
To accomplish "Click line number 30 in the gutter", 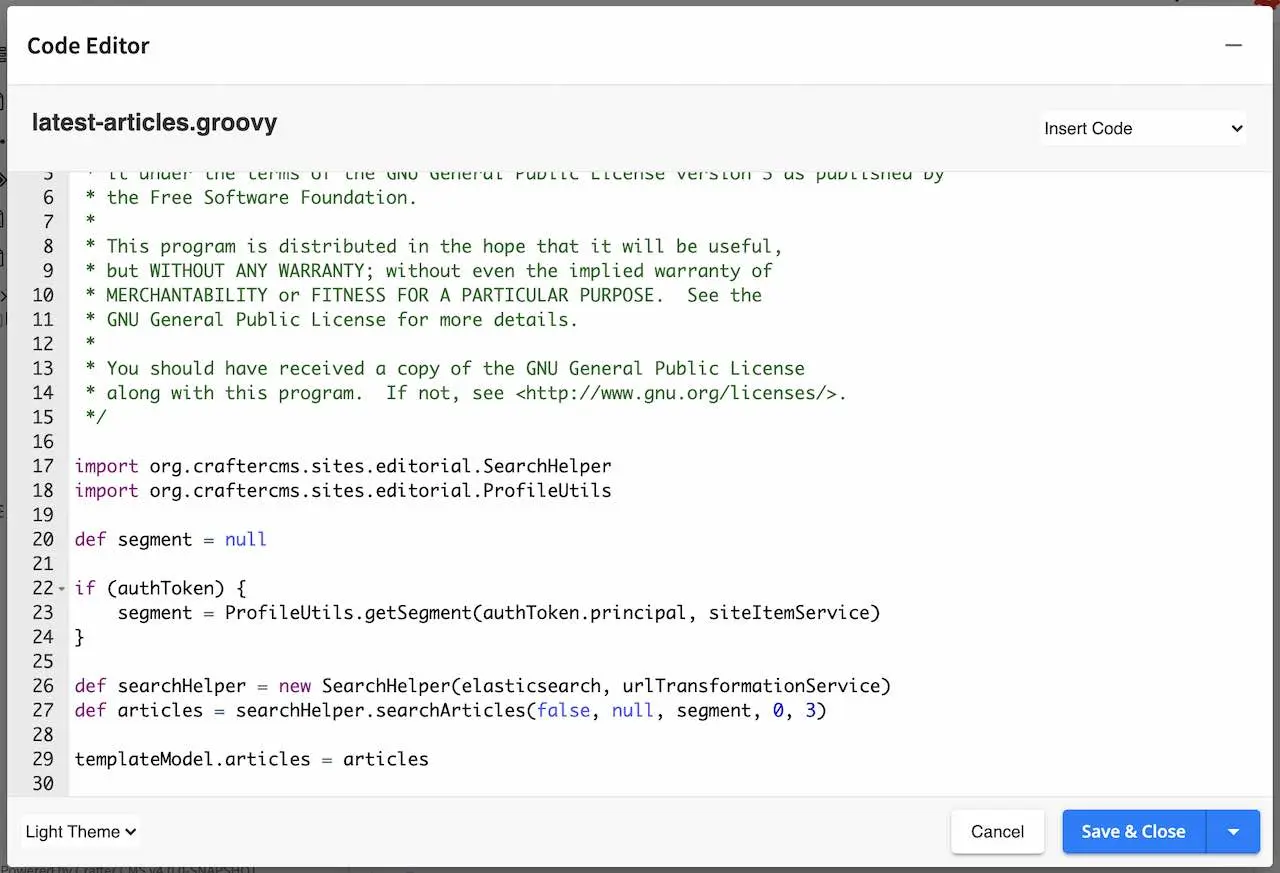I will [x=43, y=784].
